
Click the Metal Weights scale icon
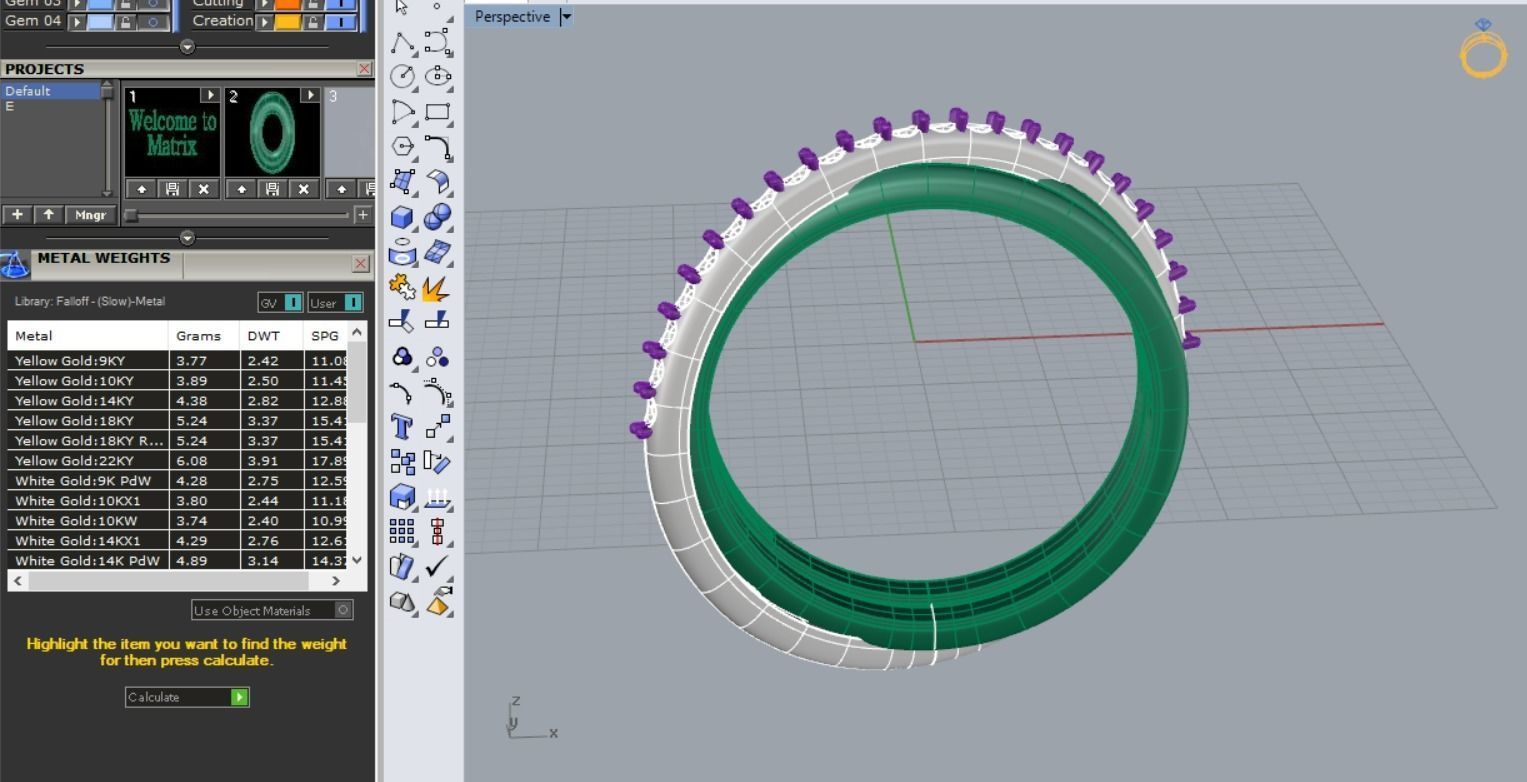tap(15, 265)
